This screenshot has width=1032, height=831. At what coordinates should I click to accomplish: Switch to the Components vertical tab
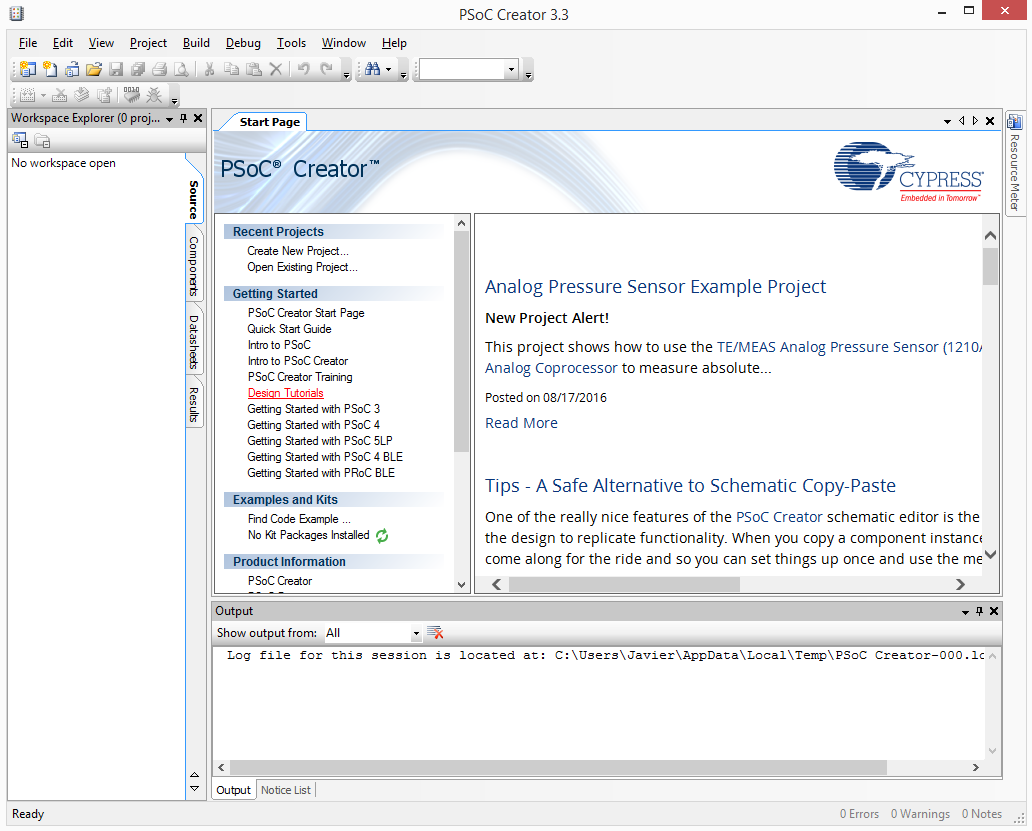pos(194,266)
